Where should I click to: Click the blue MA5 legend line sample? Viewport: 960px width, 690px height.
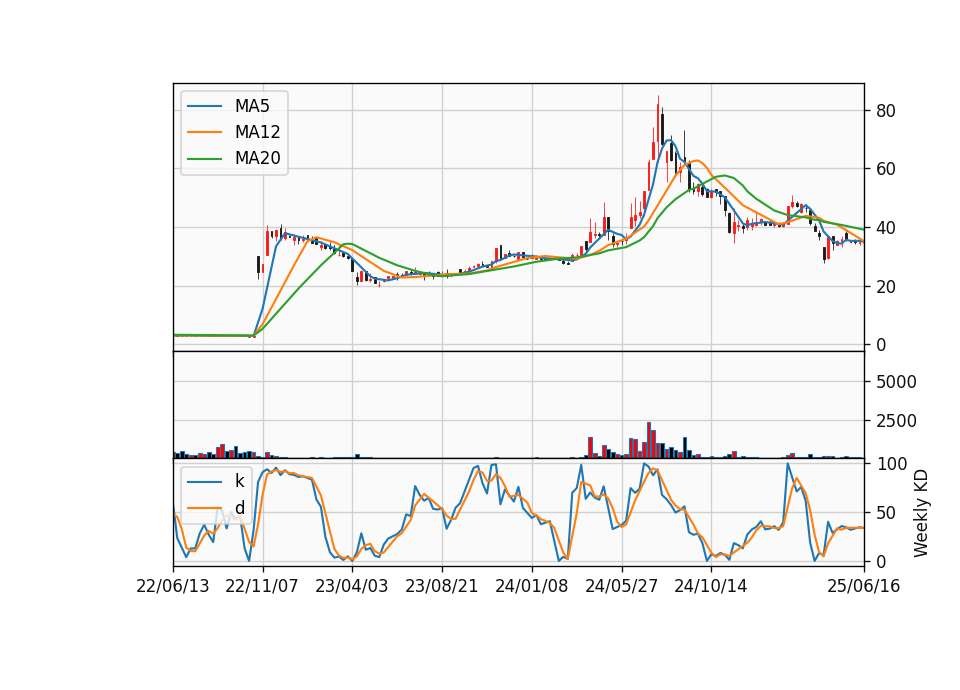(x=204, y=106)
